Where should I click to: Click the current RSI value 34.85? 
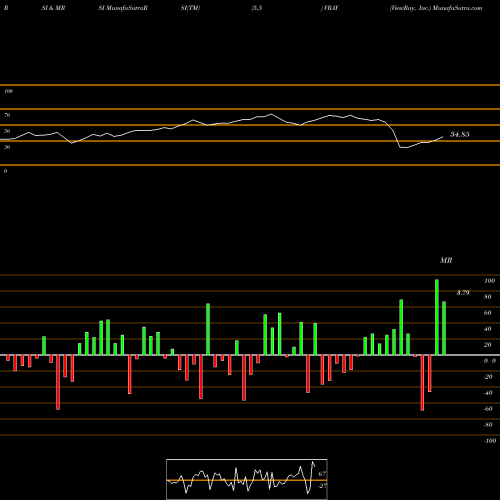coord(460,134)
